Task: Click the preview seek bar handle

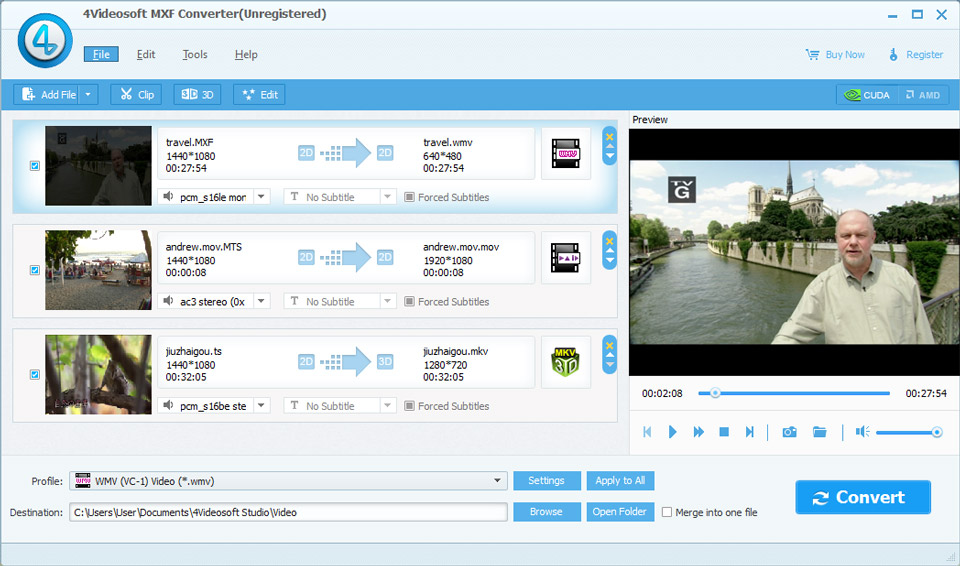Action: pos(714,393)
